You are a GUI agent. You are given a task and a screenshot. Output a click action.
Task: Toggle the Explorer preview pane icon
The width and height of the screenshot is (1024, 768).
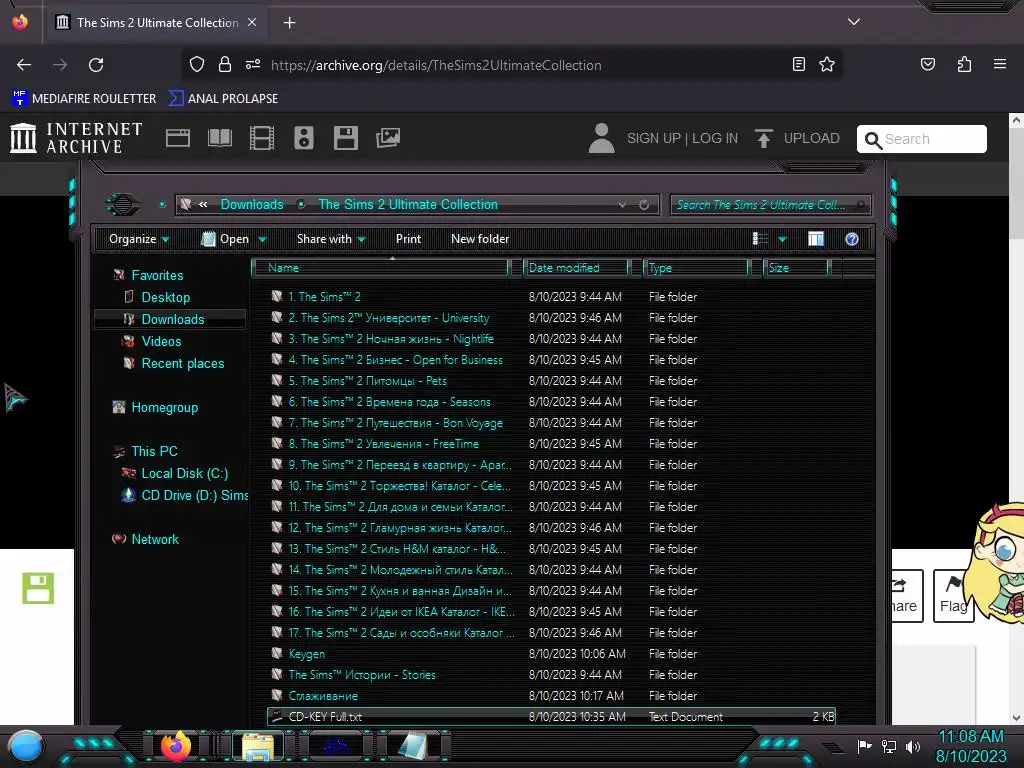[816, 239]
